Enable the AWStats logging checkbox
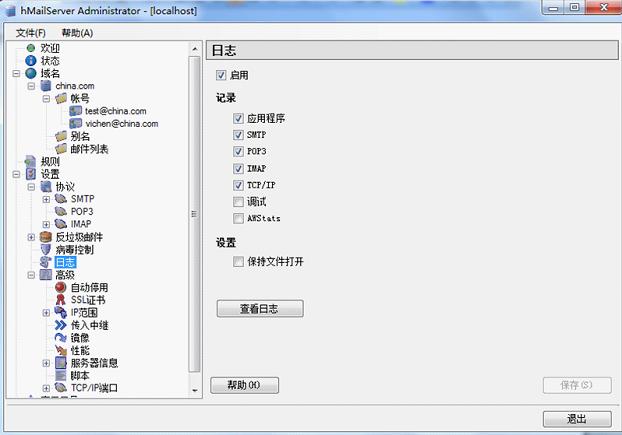 [x=238, y=218]
